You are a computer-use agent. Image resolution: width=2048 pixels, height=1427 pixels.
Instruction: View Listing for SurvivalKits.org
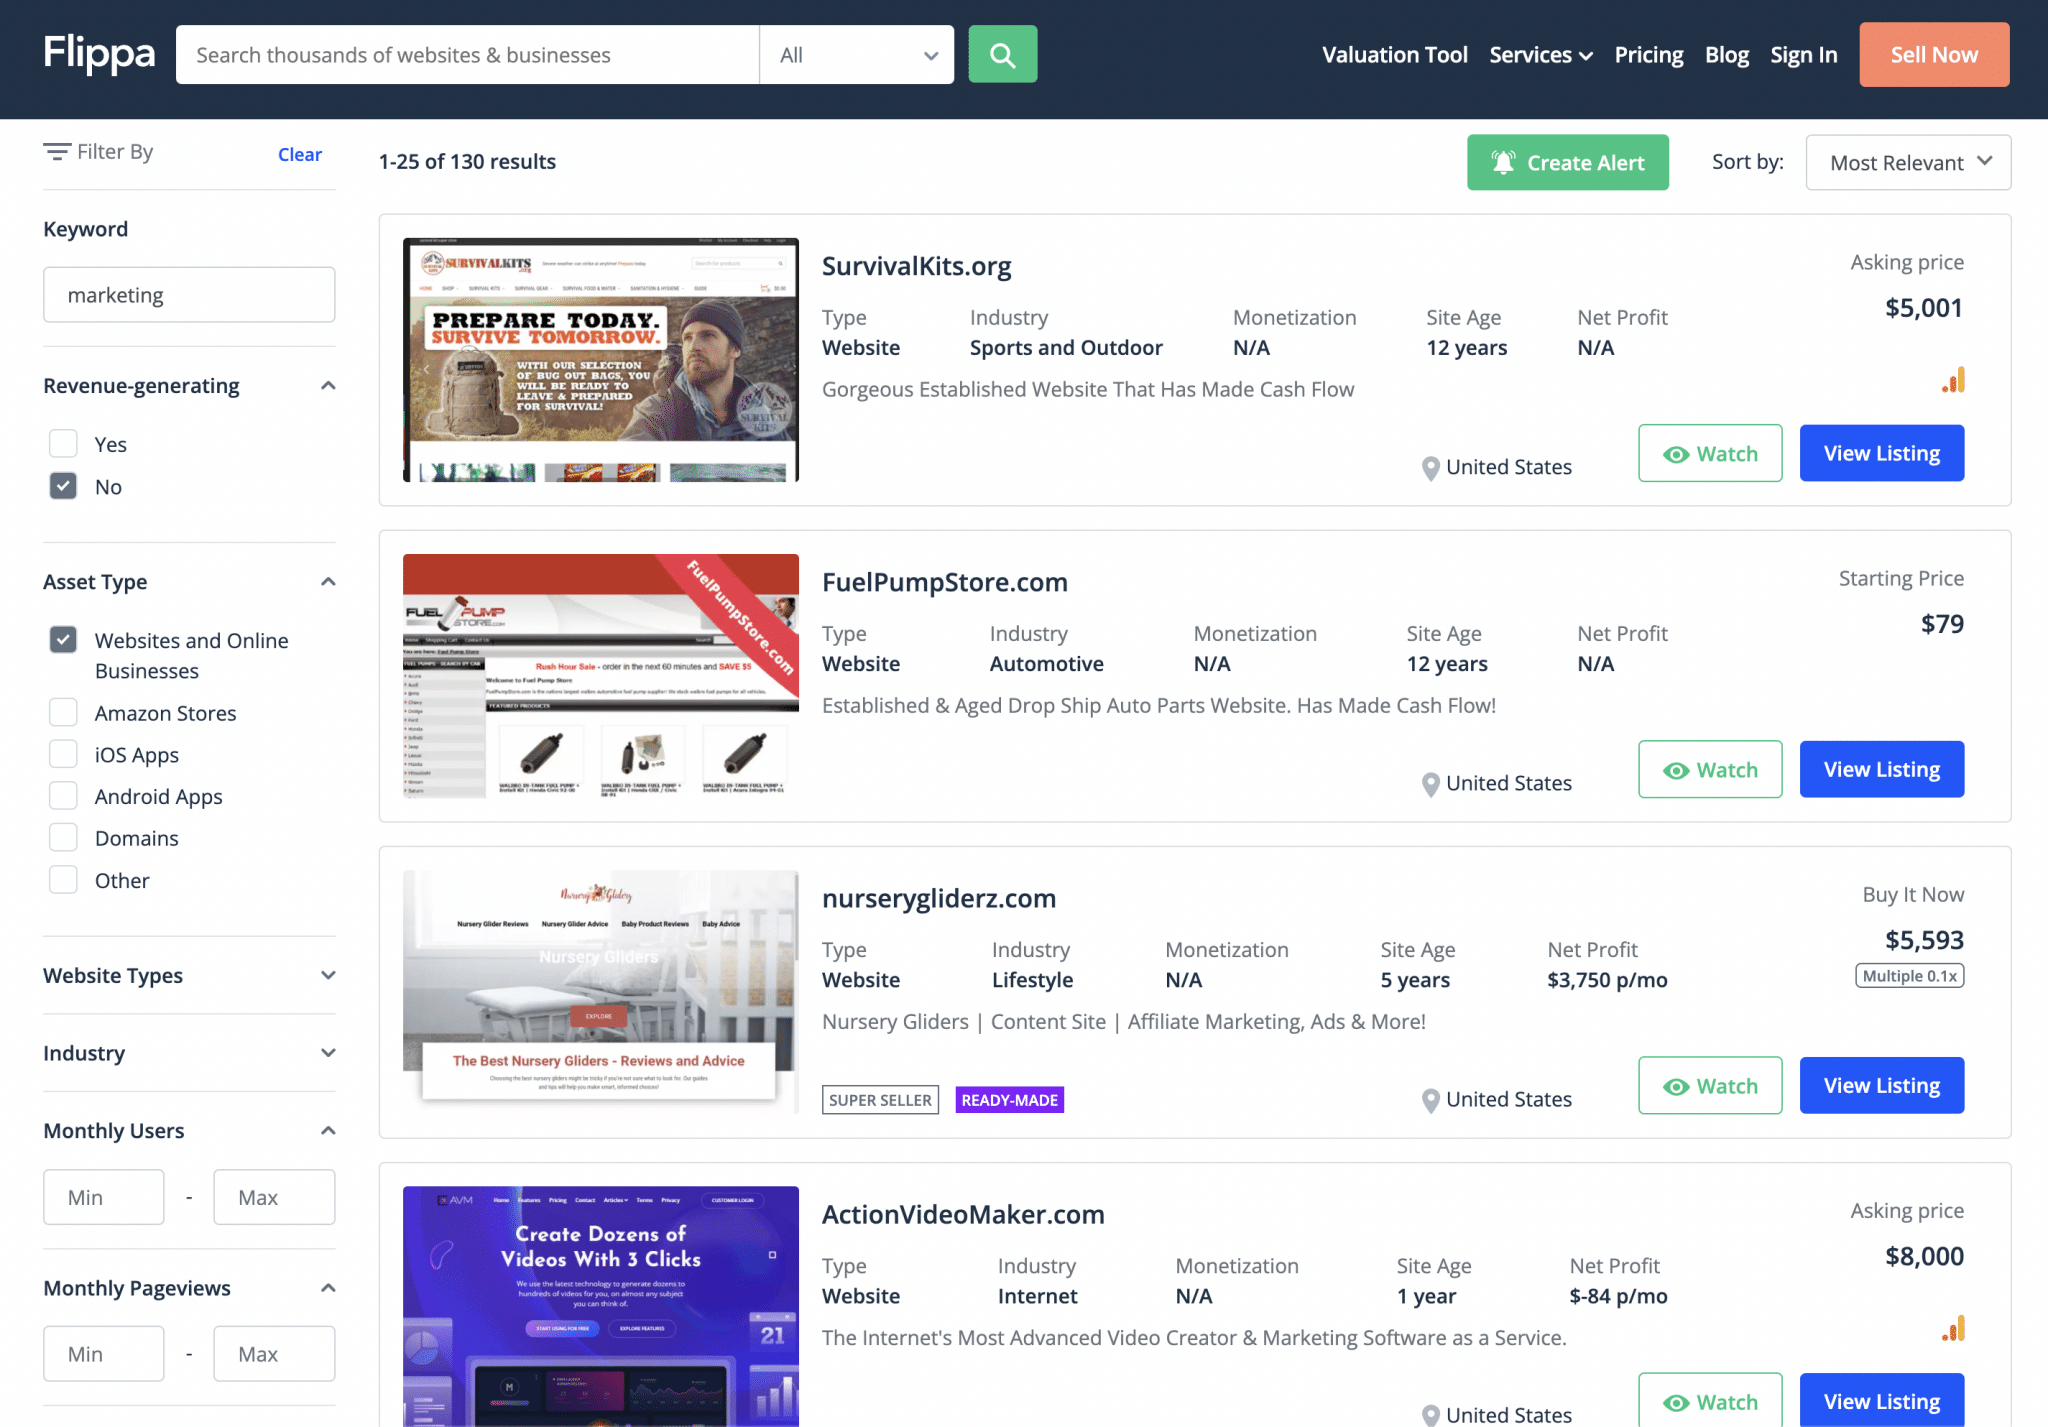point(1881,453)
